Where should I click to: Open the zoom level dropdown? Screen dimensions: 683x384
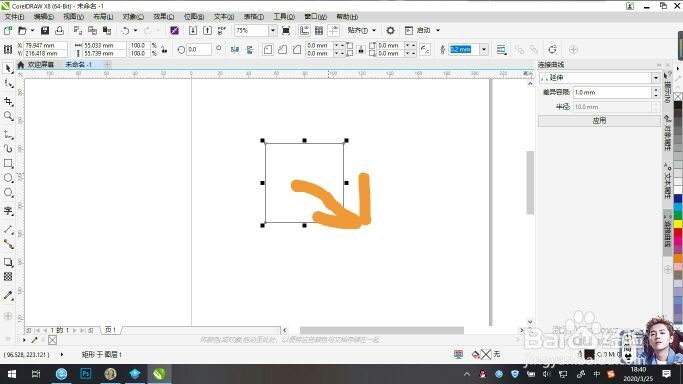[273, 30]
